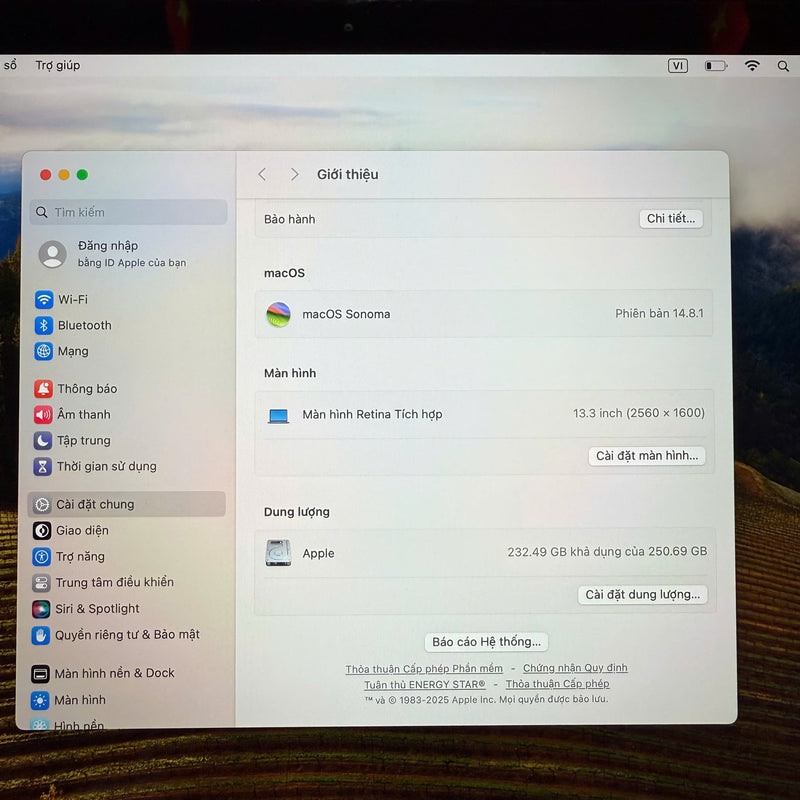Navigate back using the left chevron
The width and height of the screenshot is (800, 800).
coord(262,174)
